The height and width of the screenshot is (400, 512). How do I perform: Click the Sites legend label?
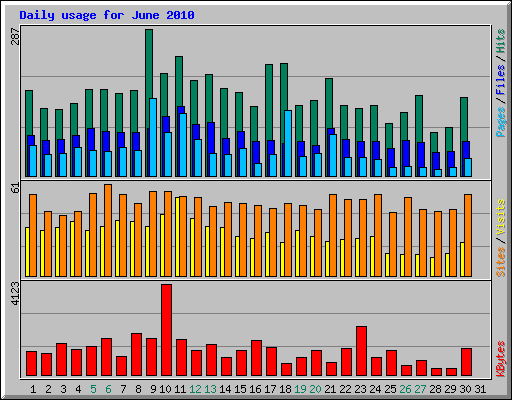(x=501, y=262)
